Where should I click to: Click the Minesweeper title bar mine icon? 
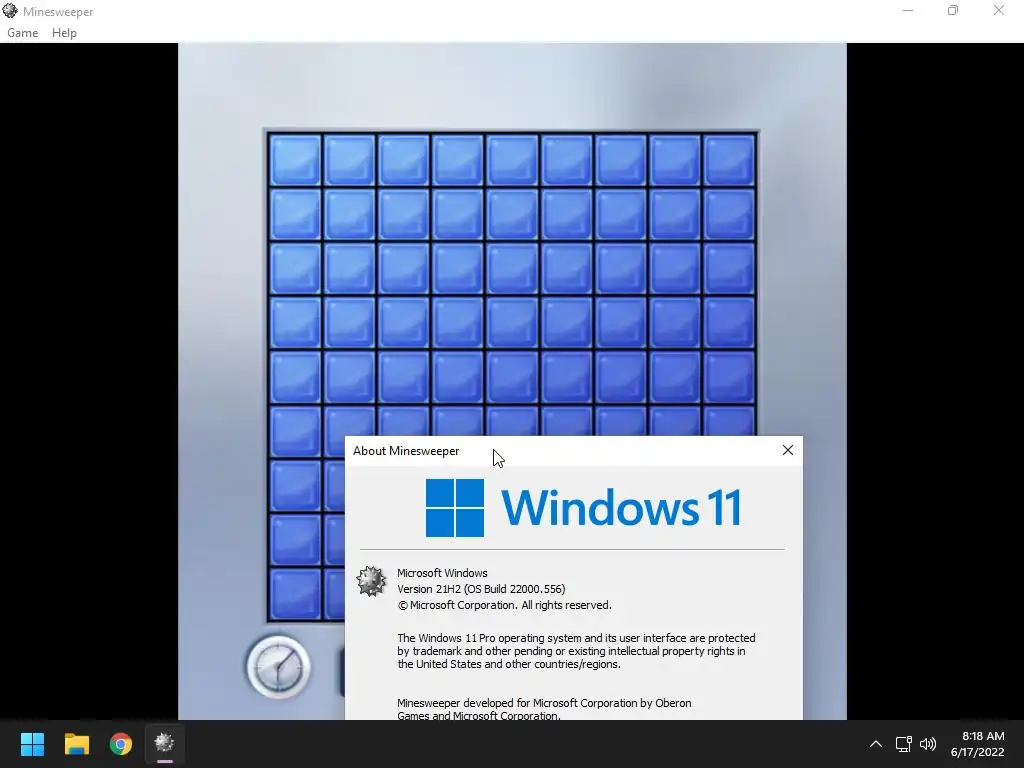[10, 11]
